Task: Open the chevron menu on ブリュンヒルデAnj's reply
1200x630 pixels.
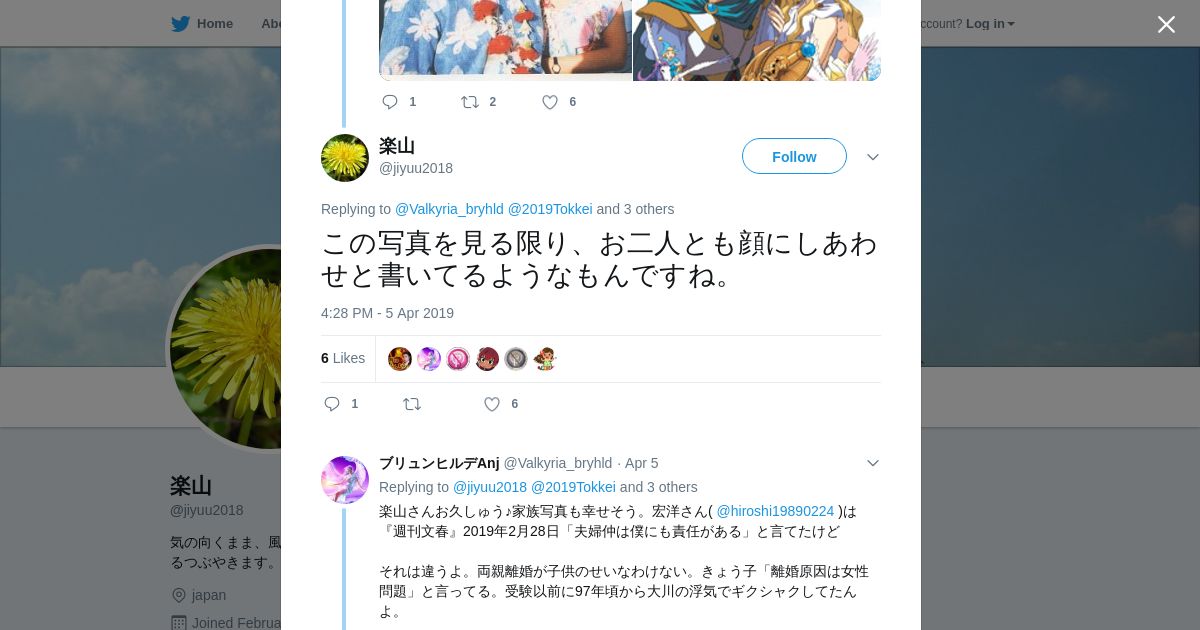Action: pos(872,463)
